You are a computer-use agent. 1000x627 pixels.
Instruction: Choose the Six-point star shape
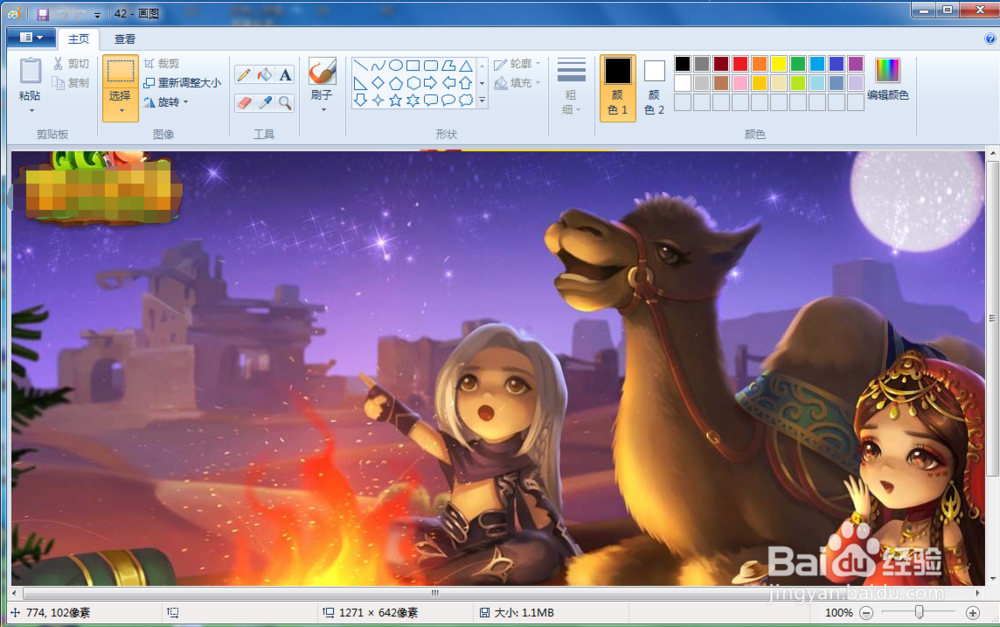pos(413,100)
